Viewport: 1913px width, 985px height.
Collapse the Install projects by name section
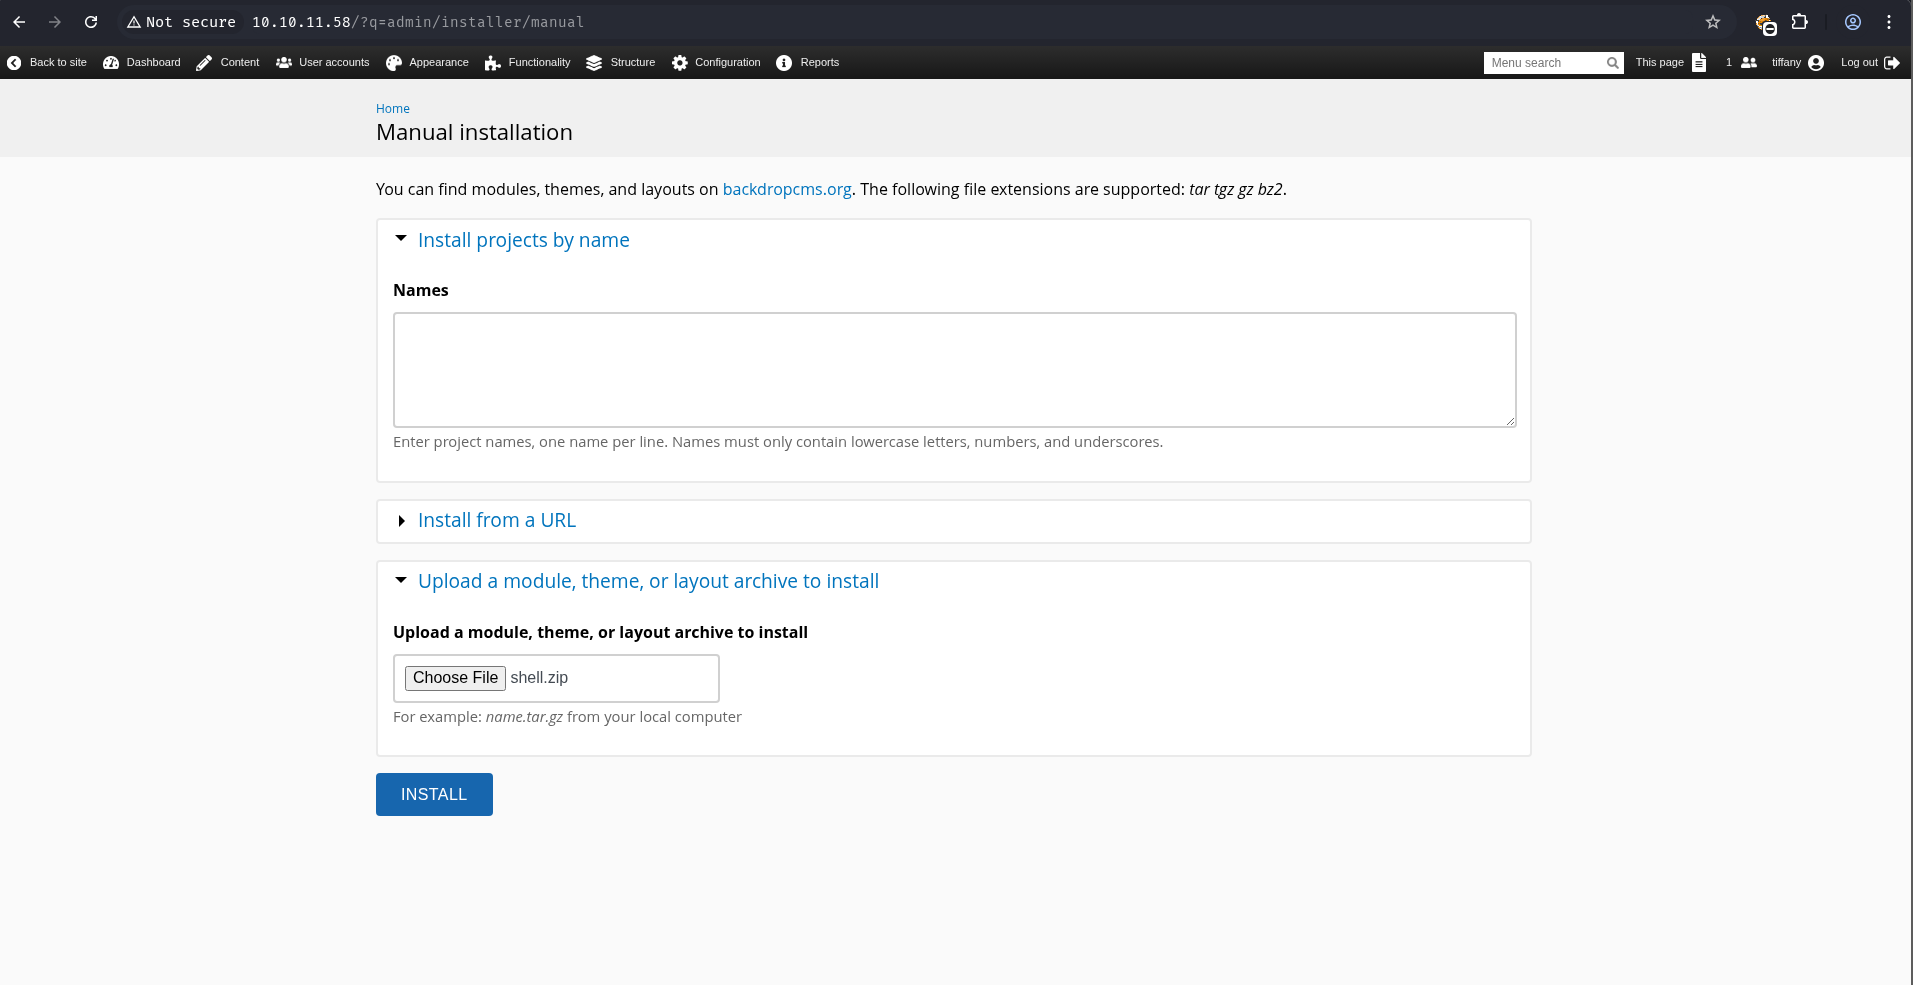click(523, 240)
